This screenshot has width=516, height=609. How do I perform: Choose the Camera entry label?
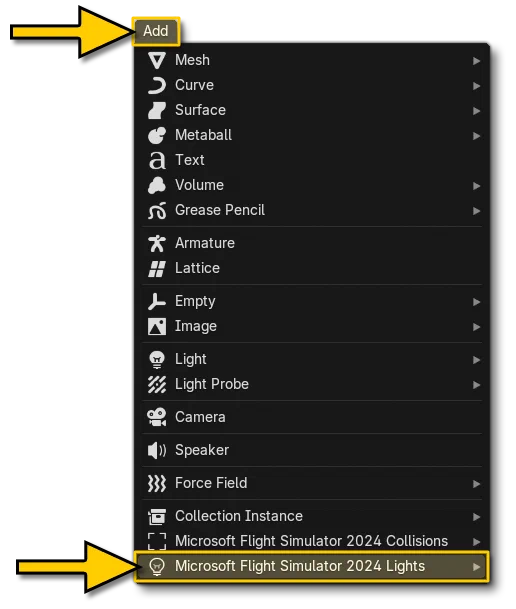coord(200,417)
